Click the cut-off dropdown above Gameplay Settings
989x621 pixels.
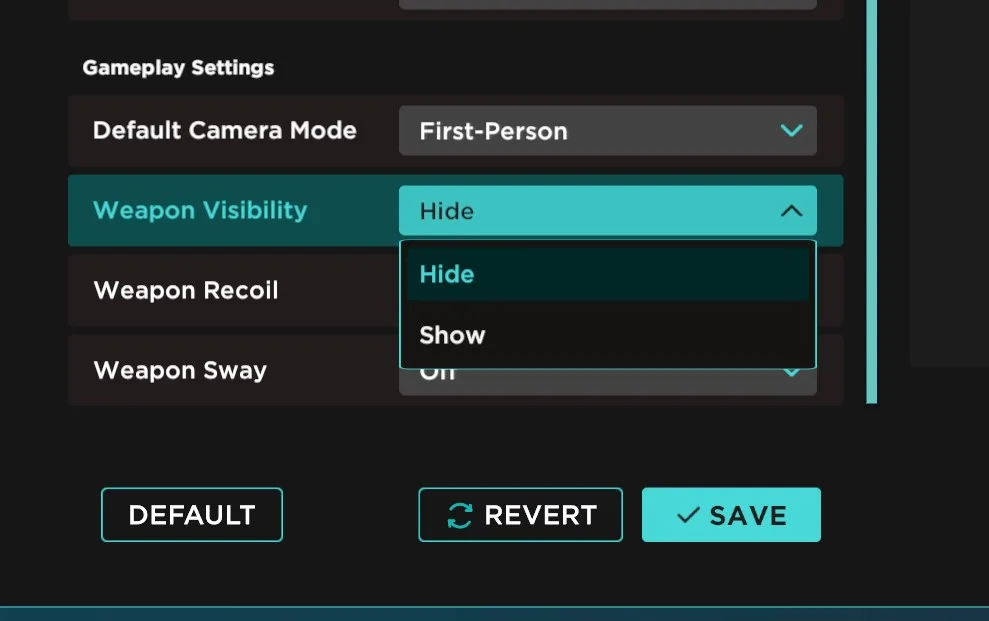click(x=606, y=4)
